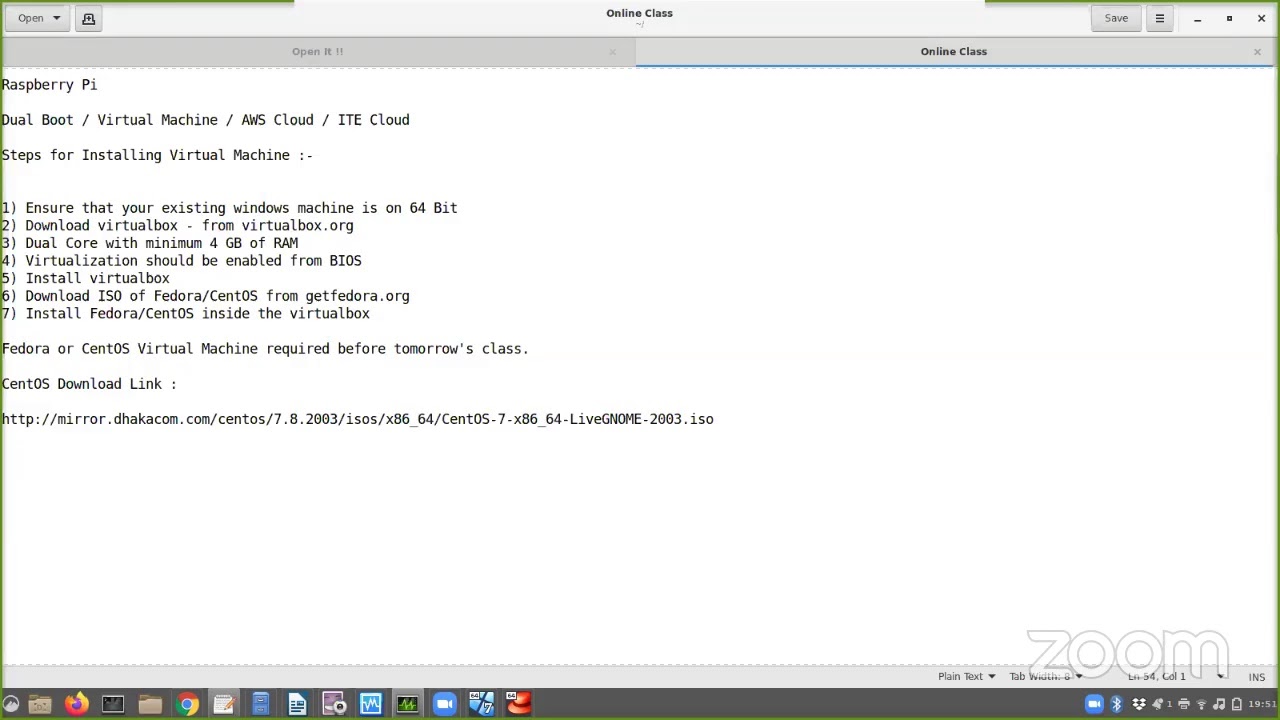Click the battery tray icon
Screen dimensions: 1280x720
[1237, 704]
